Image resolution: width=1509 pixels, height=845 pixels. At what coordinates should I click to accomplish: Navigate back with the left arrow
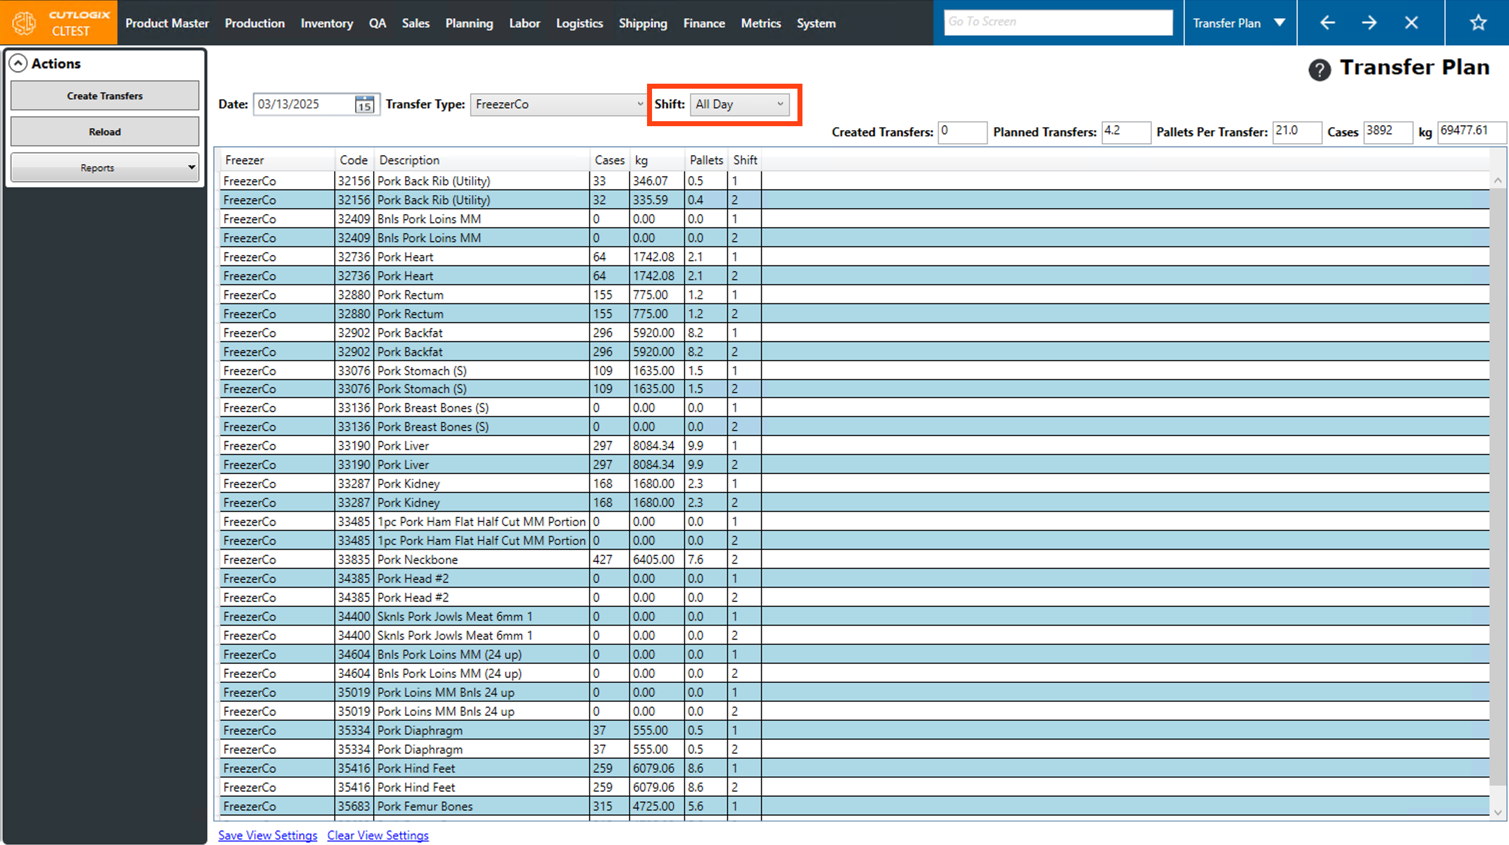point(1327,23)
